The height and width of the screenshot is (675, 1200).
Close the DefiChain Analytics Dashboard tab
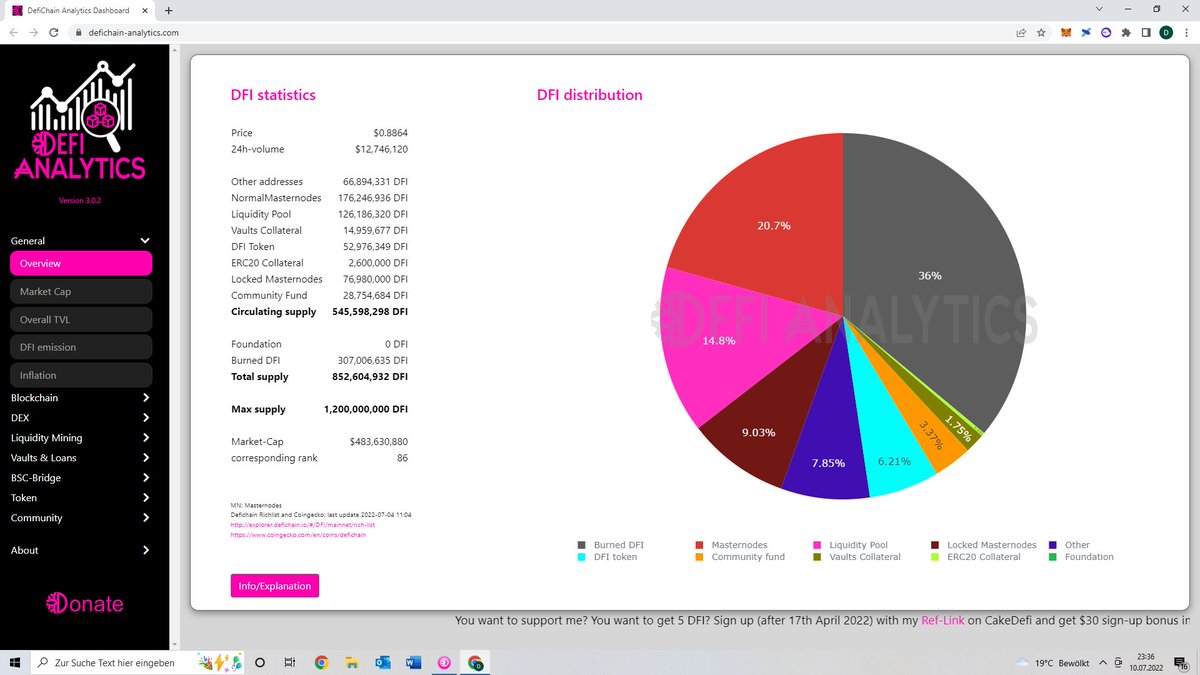146,10
